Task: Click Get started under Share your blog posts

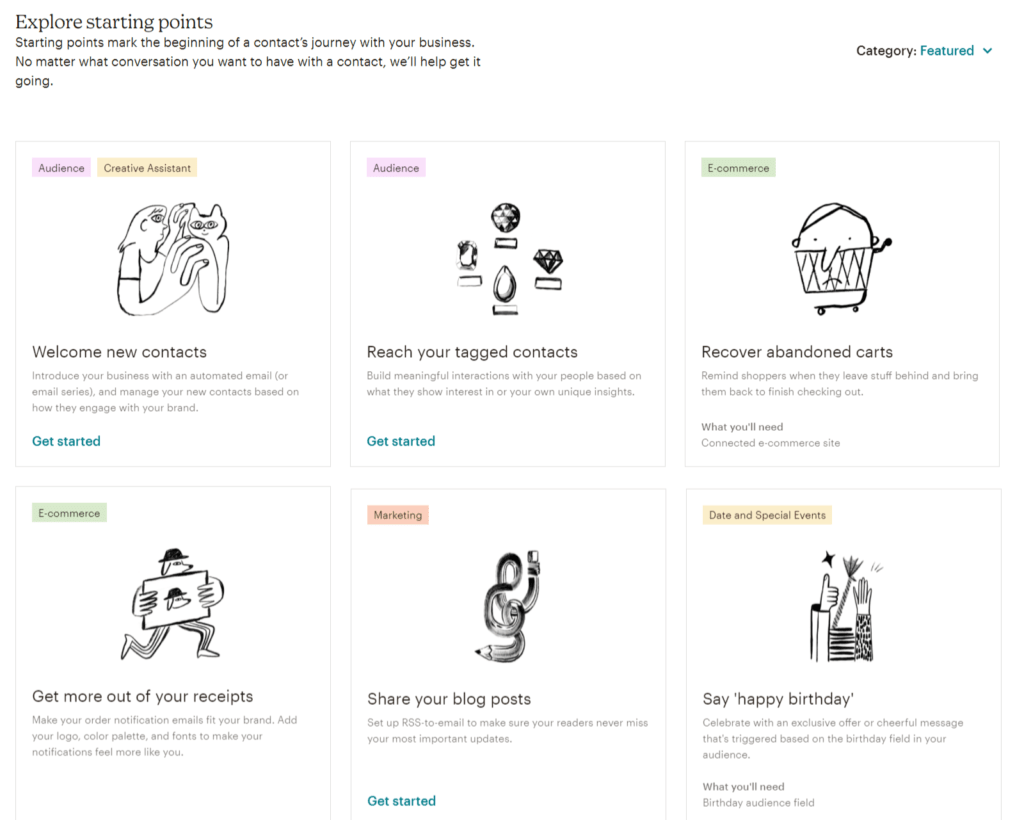Action: [x=401, y=800]
